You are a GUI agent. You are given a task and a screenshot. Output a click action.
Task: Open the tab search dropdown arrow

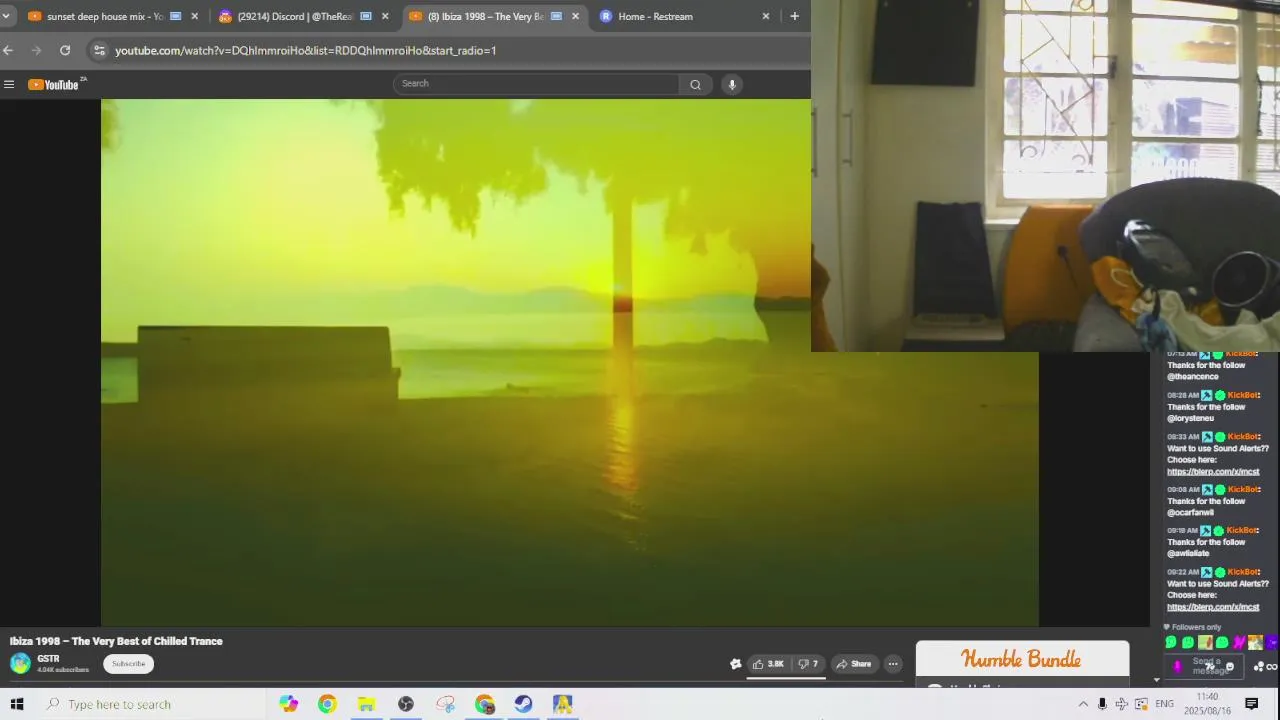click(6, 16)
